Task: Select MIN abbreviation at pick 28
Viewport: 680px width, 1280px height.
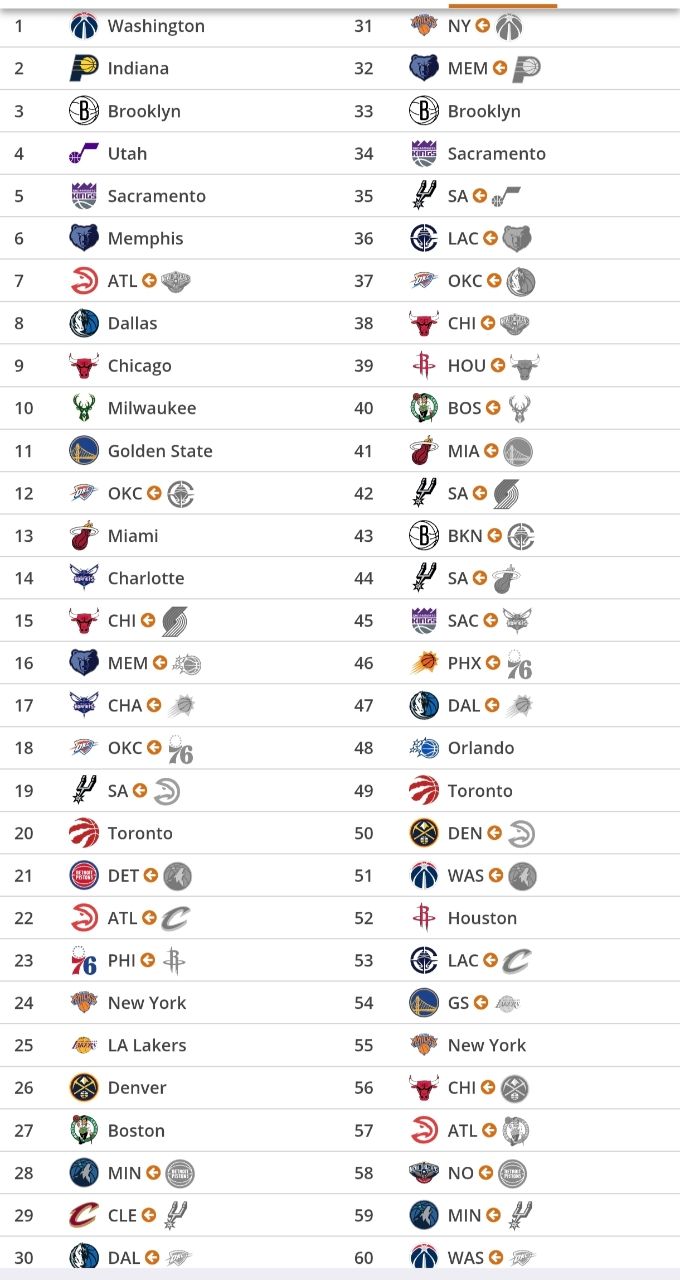Action: [x=125, y=1173]
